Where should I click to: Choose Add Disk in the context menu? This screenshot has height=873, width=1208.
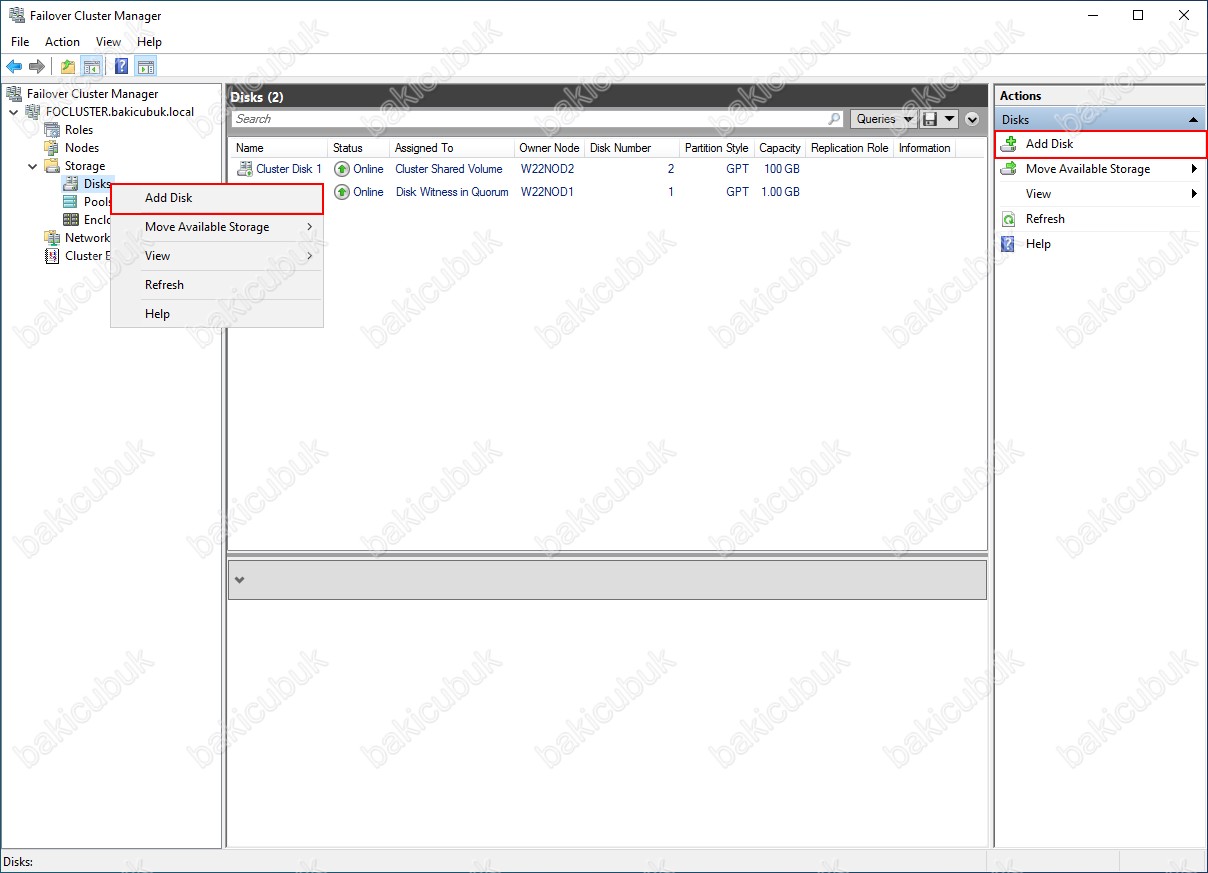pos(217,198)
